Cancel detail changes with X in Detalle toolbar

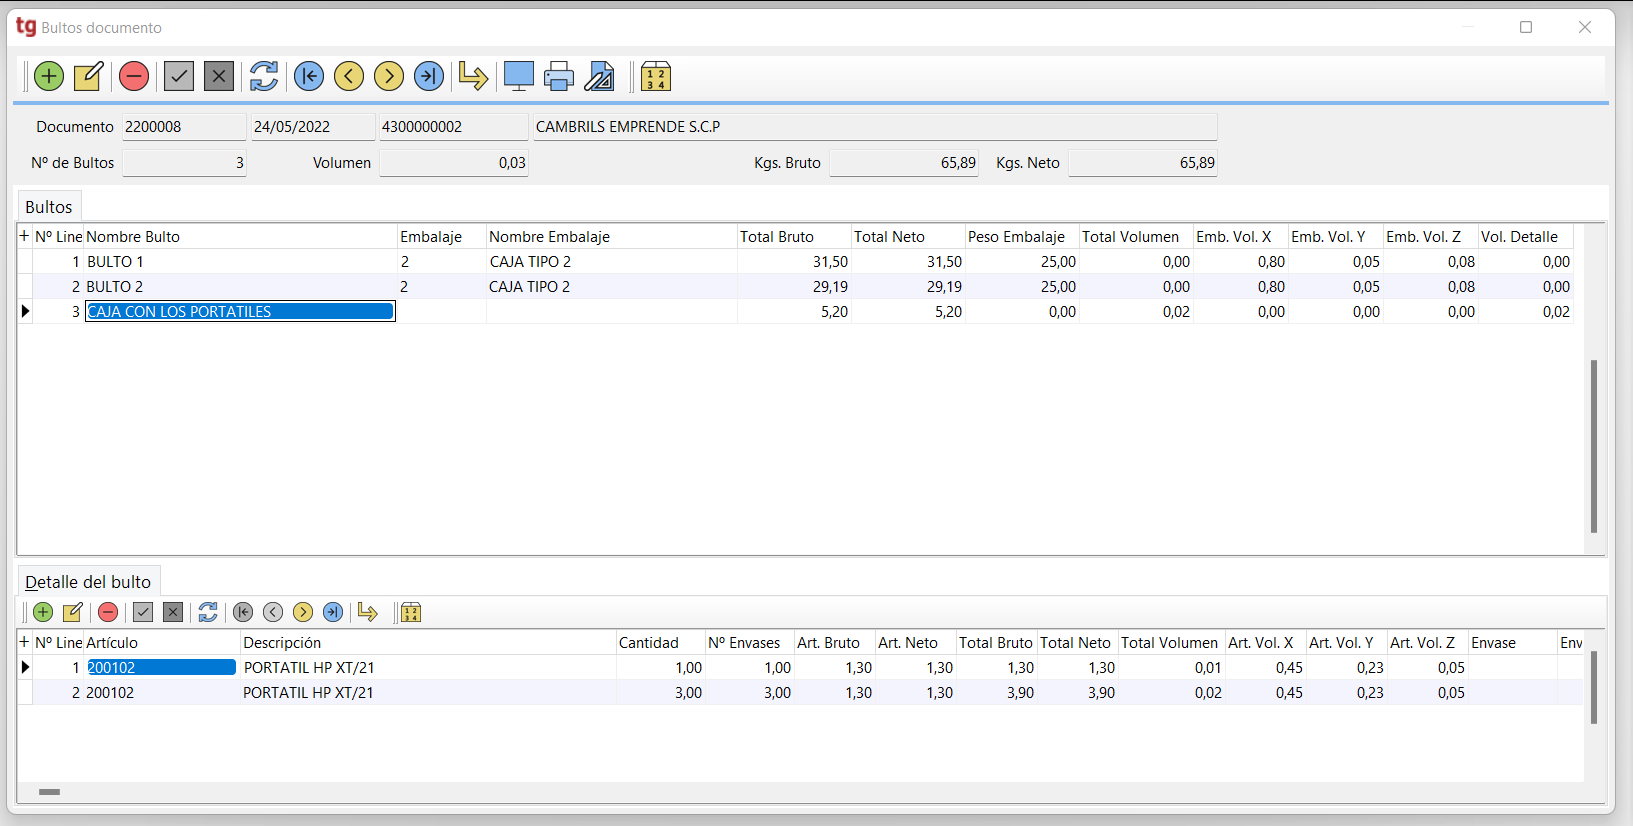coord(173,612)
